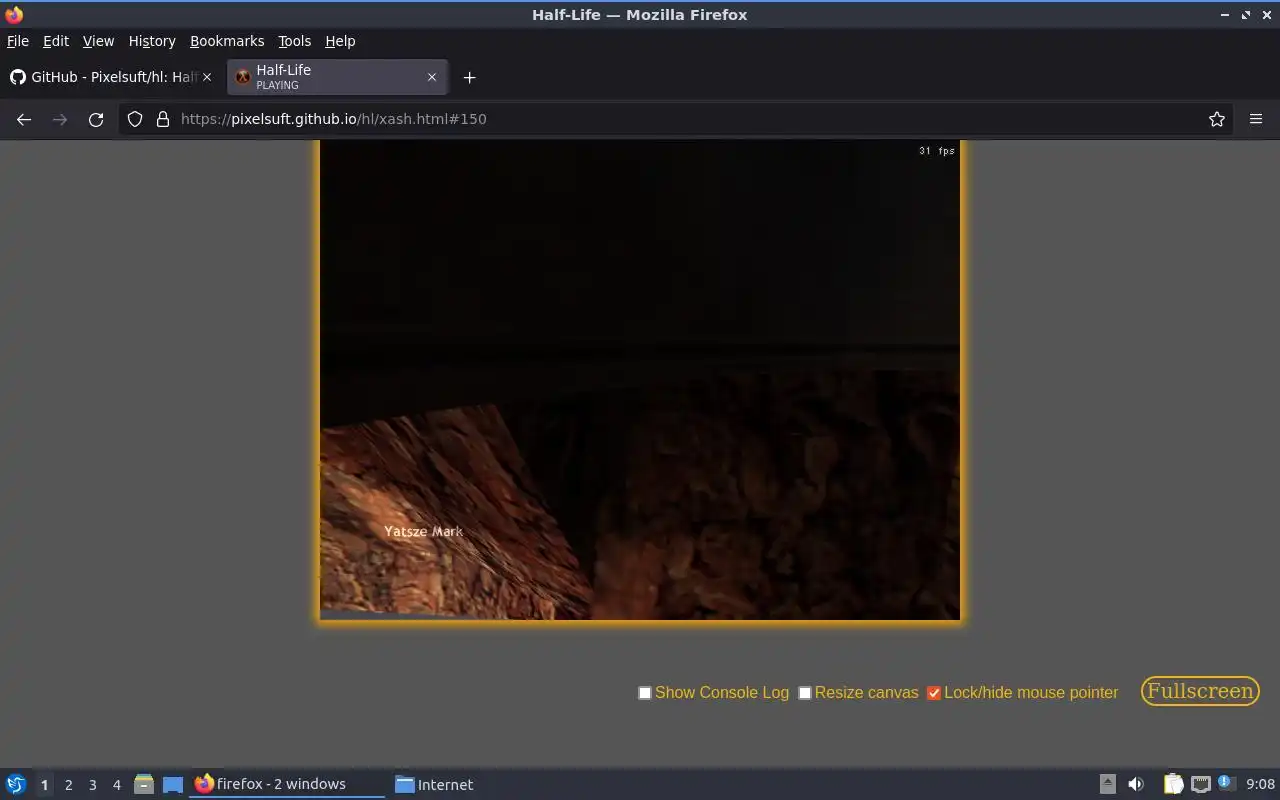Click the Fullscreen button
The height and width of the screenshot is (800, 1280).
pyautogui.click(x=1200, y=691)
